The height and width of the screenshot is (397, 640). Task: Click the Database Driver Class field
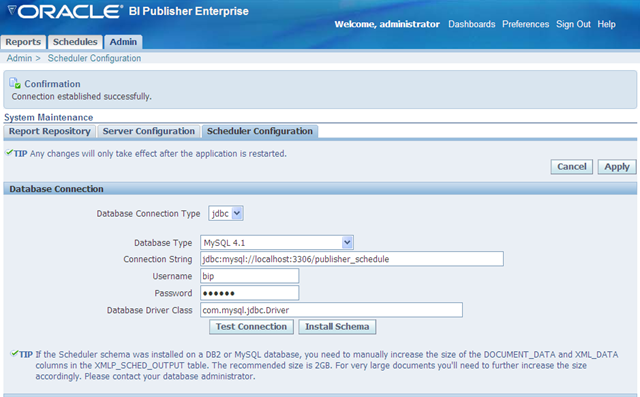tap(331, 310)
